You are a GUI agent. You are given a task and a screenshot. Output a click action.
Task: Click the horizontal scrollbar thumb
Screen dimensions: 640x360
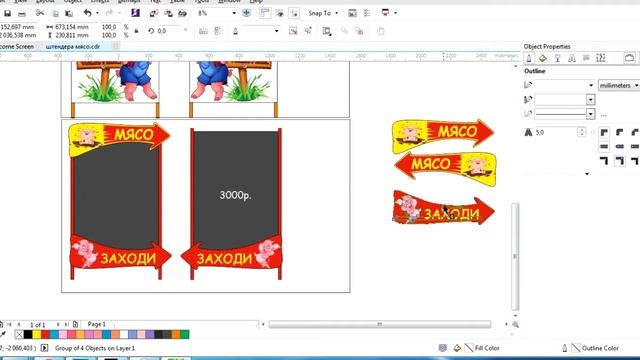click(380, 324)
